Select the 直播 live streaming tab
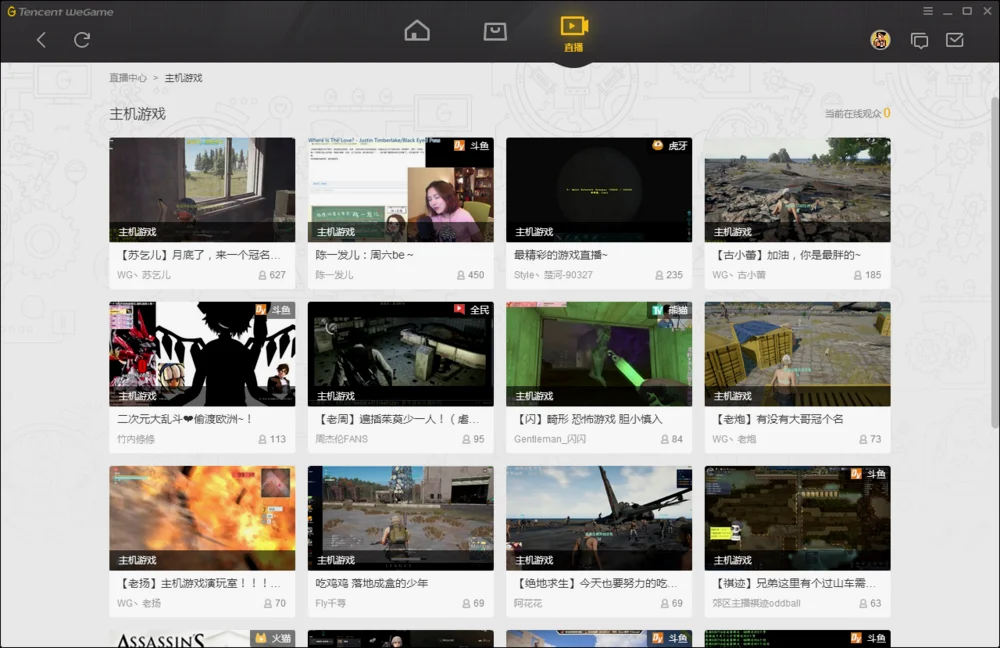 pyautogui.click(x=574, y=34)
